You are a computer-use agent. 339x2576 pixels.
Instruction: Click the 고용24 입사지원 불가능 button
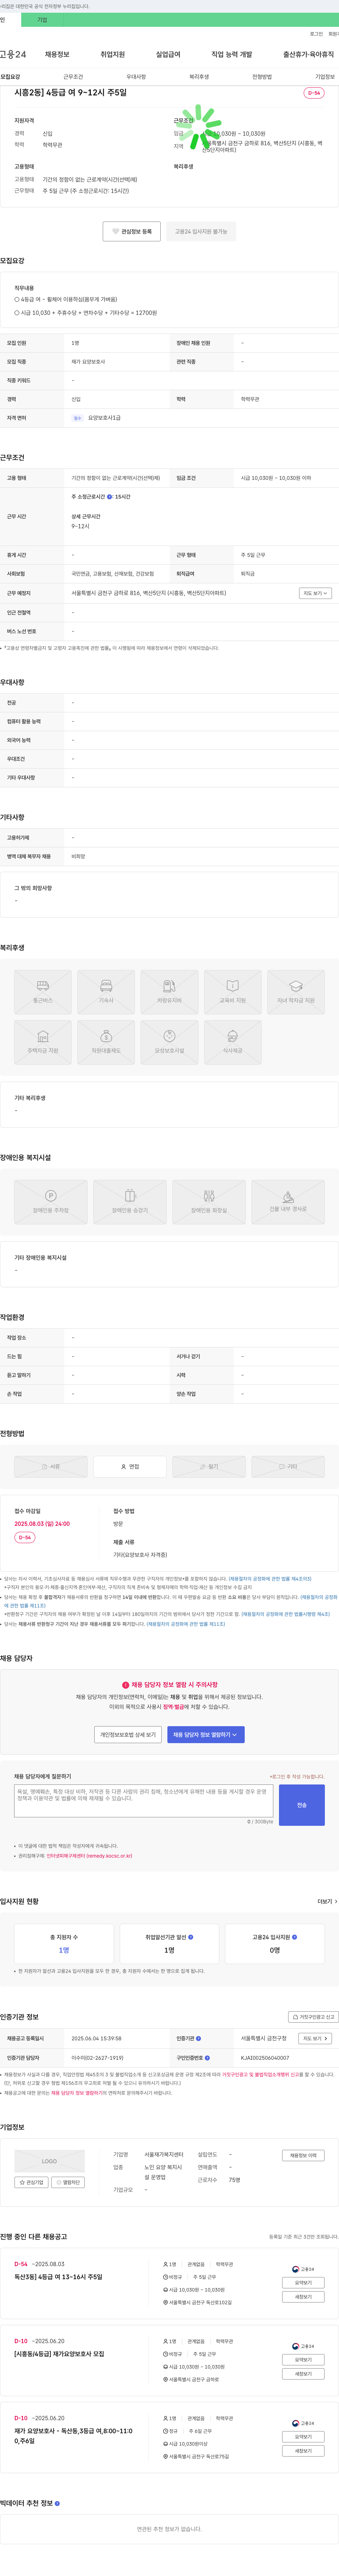click(x=201, y=231)
